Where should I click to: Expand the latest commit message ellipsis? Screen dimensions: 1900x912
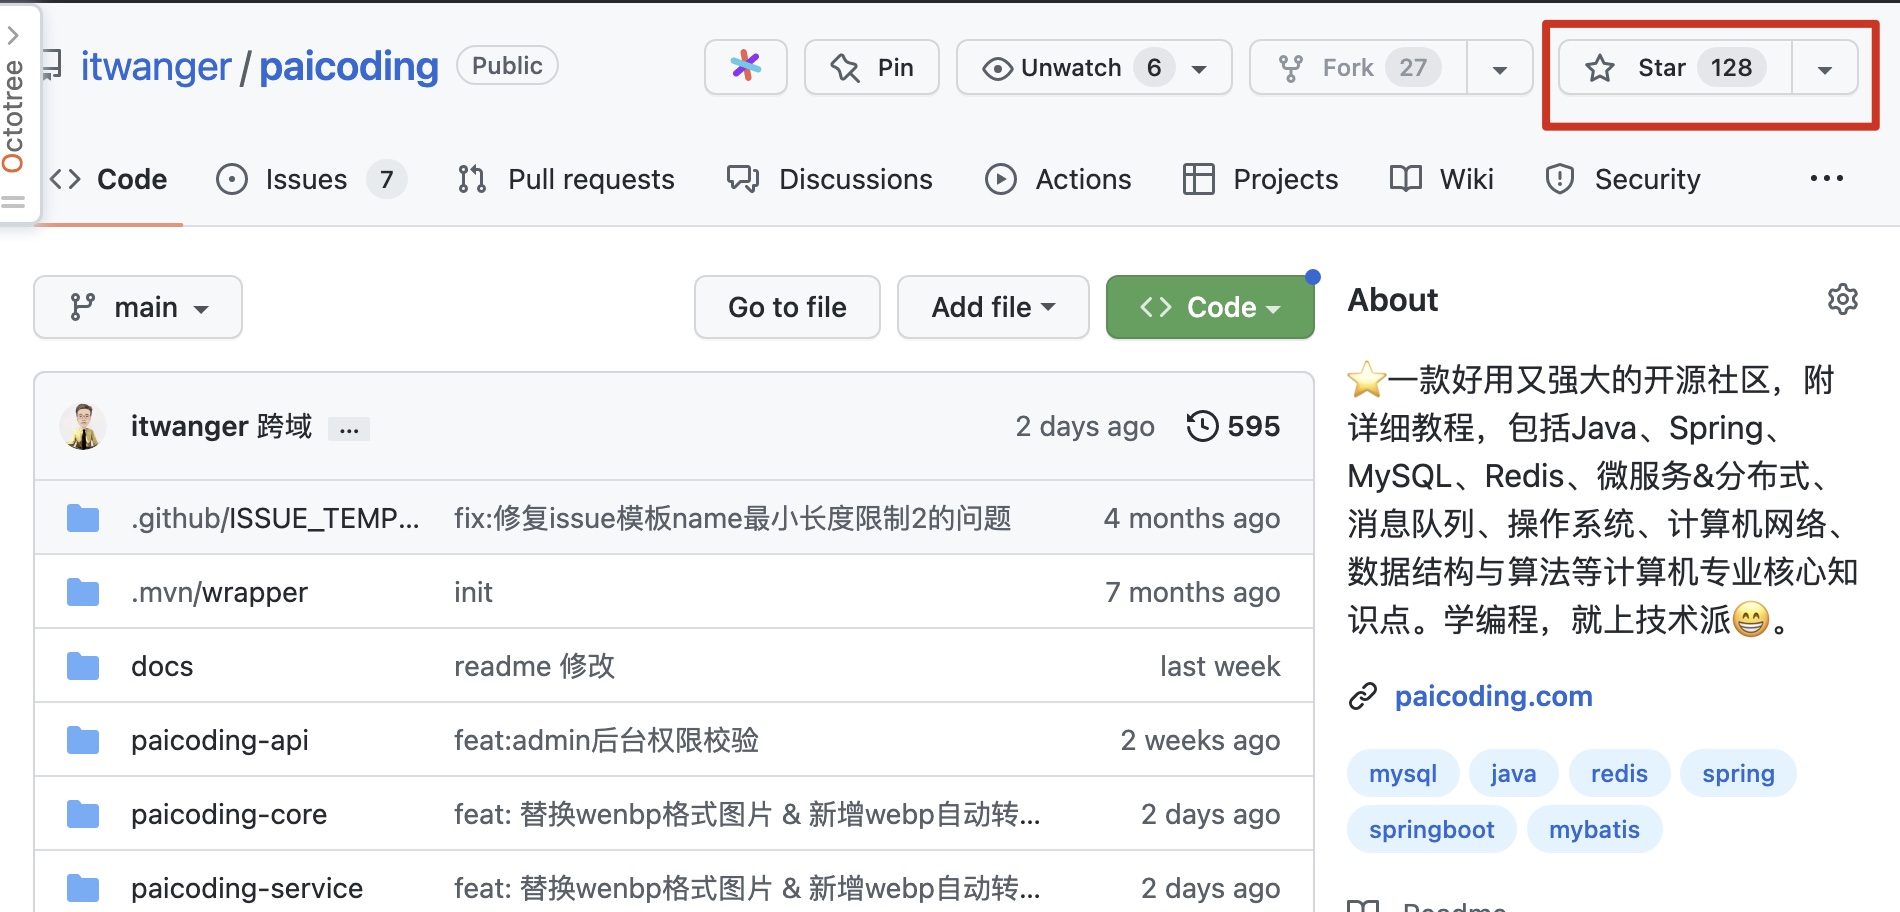(349, 429)
